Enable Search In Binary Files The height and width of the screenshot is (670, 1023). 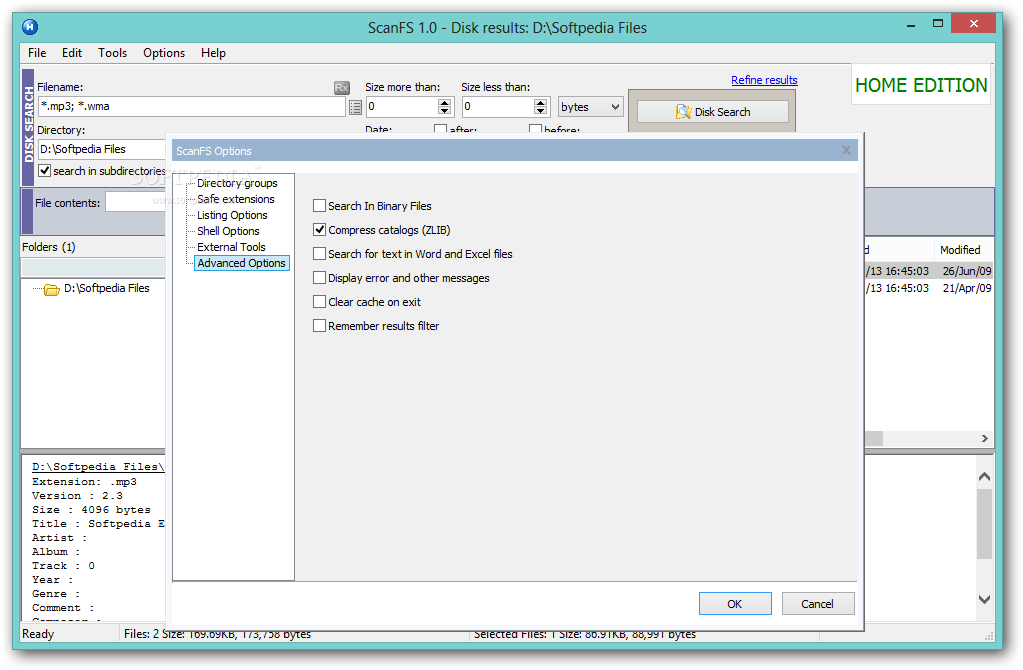(x=319, y=206)
